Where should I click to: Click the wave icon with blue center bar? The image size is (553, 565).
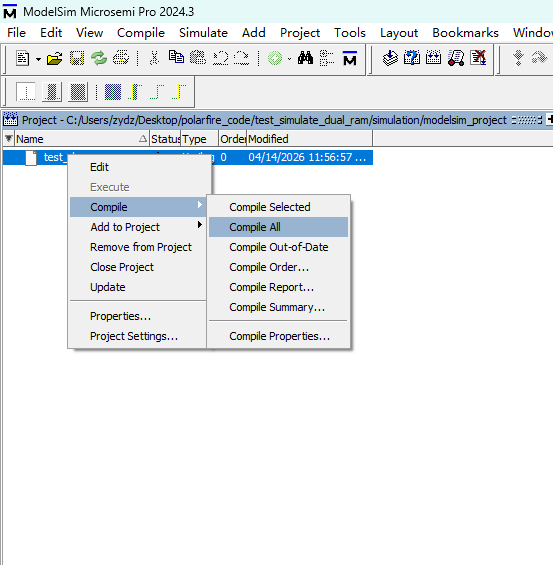52,92
